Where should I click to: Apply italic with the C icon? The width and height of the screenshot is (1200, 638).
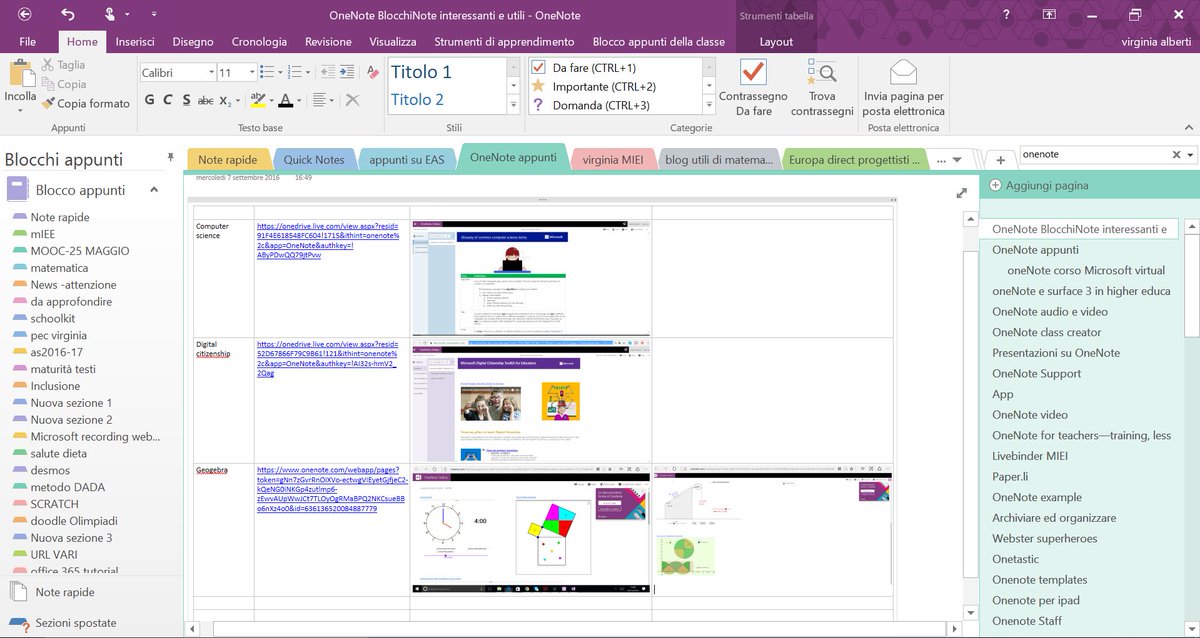[x=168, y=100]
